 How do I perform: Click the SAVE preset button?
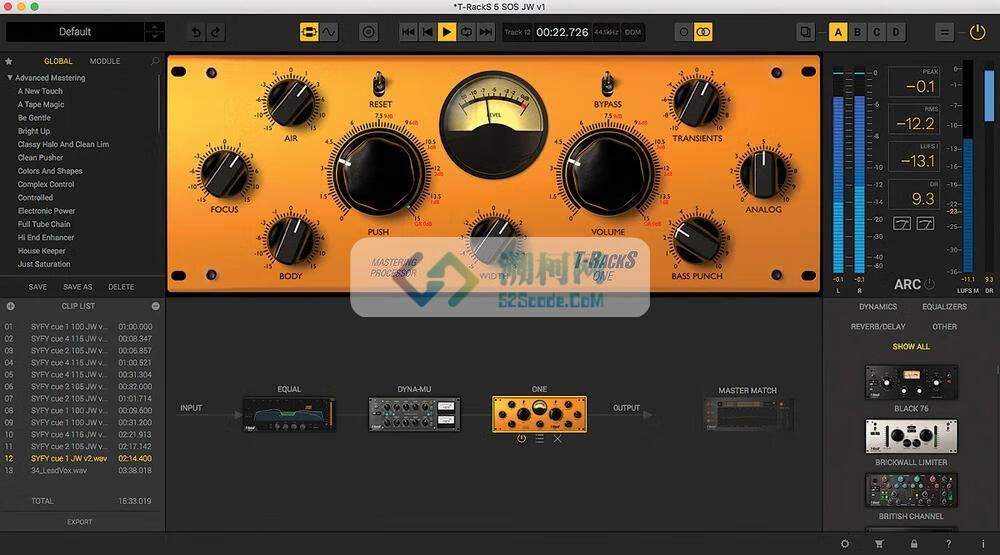pos(38,287)
